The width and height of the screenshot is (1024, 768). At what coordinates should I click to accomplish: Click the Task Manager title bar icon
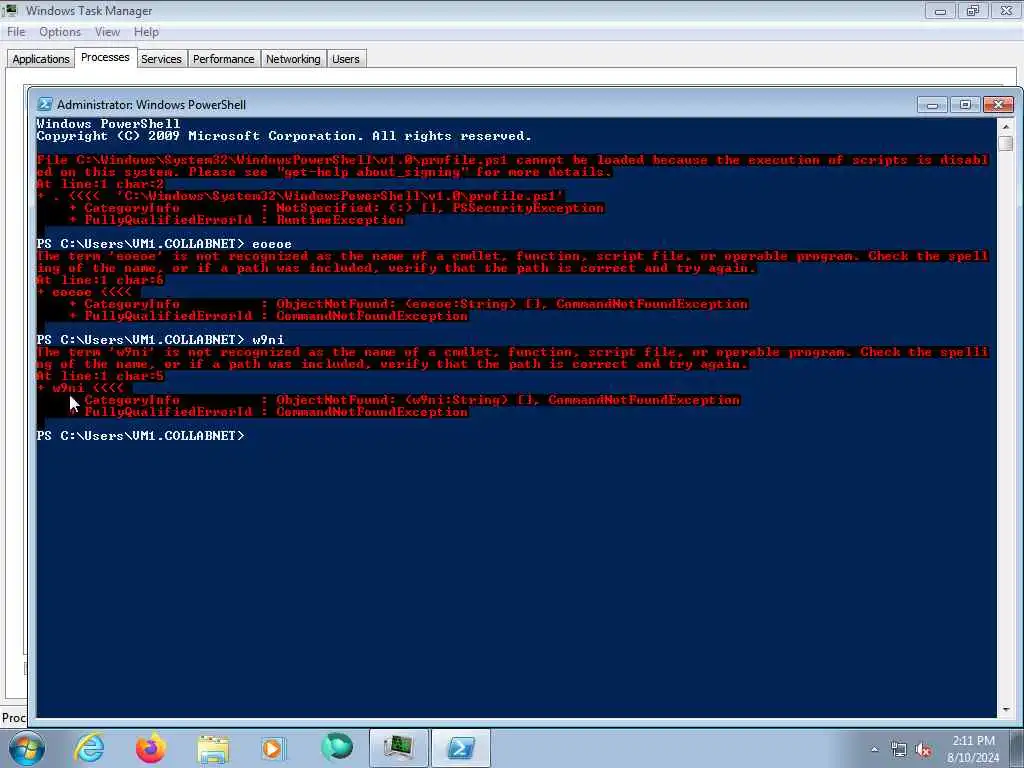tap(10, 10)
